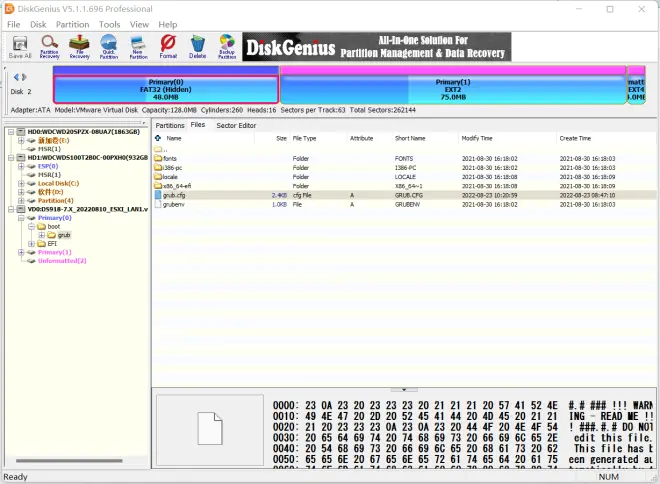The image size is (660, 484).
Task: Sort by the File Type column header
Action: pyautogui.click(x=304, y=138)
